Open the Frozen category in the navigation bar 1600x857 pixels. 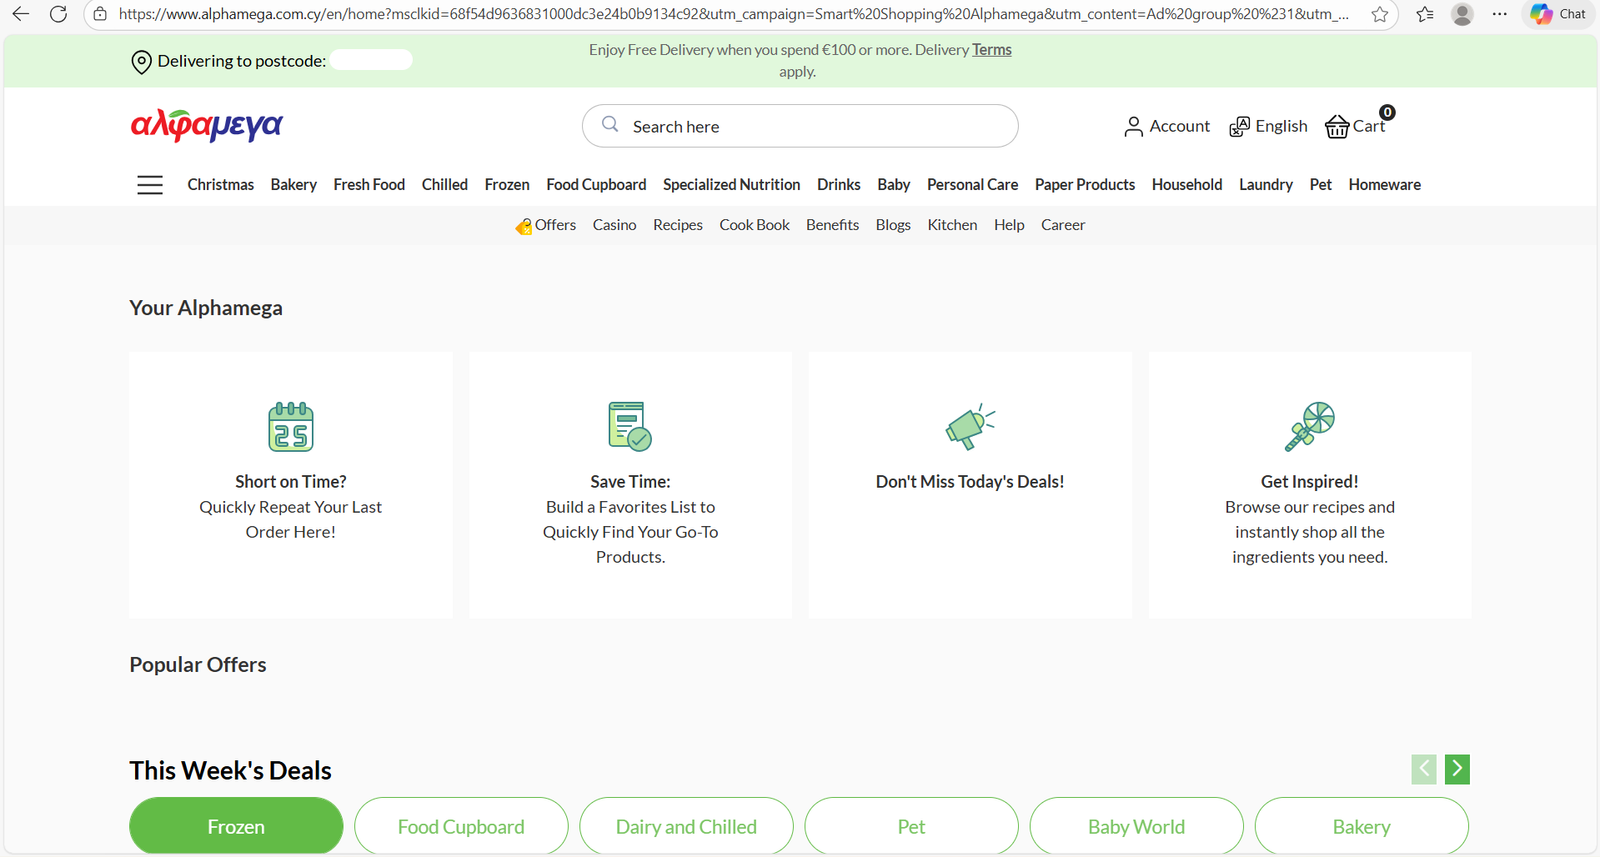(507, 185)
